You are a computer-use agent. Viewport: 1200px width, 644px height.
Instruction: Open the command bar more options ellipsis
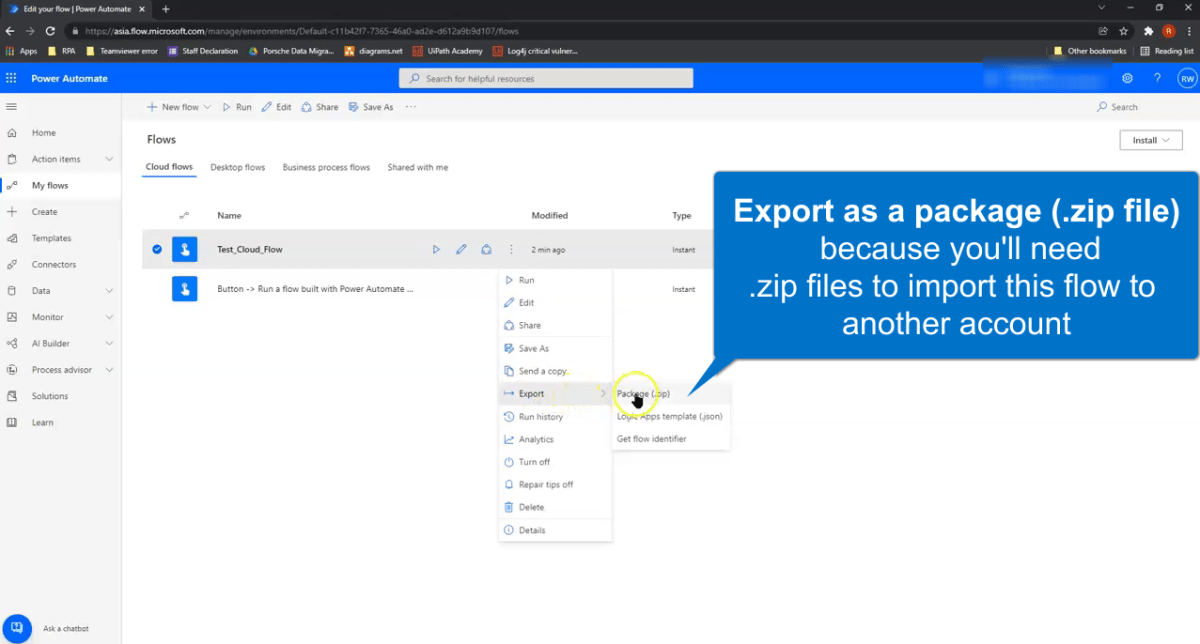click(x=410, y=107)
